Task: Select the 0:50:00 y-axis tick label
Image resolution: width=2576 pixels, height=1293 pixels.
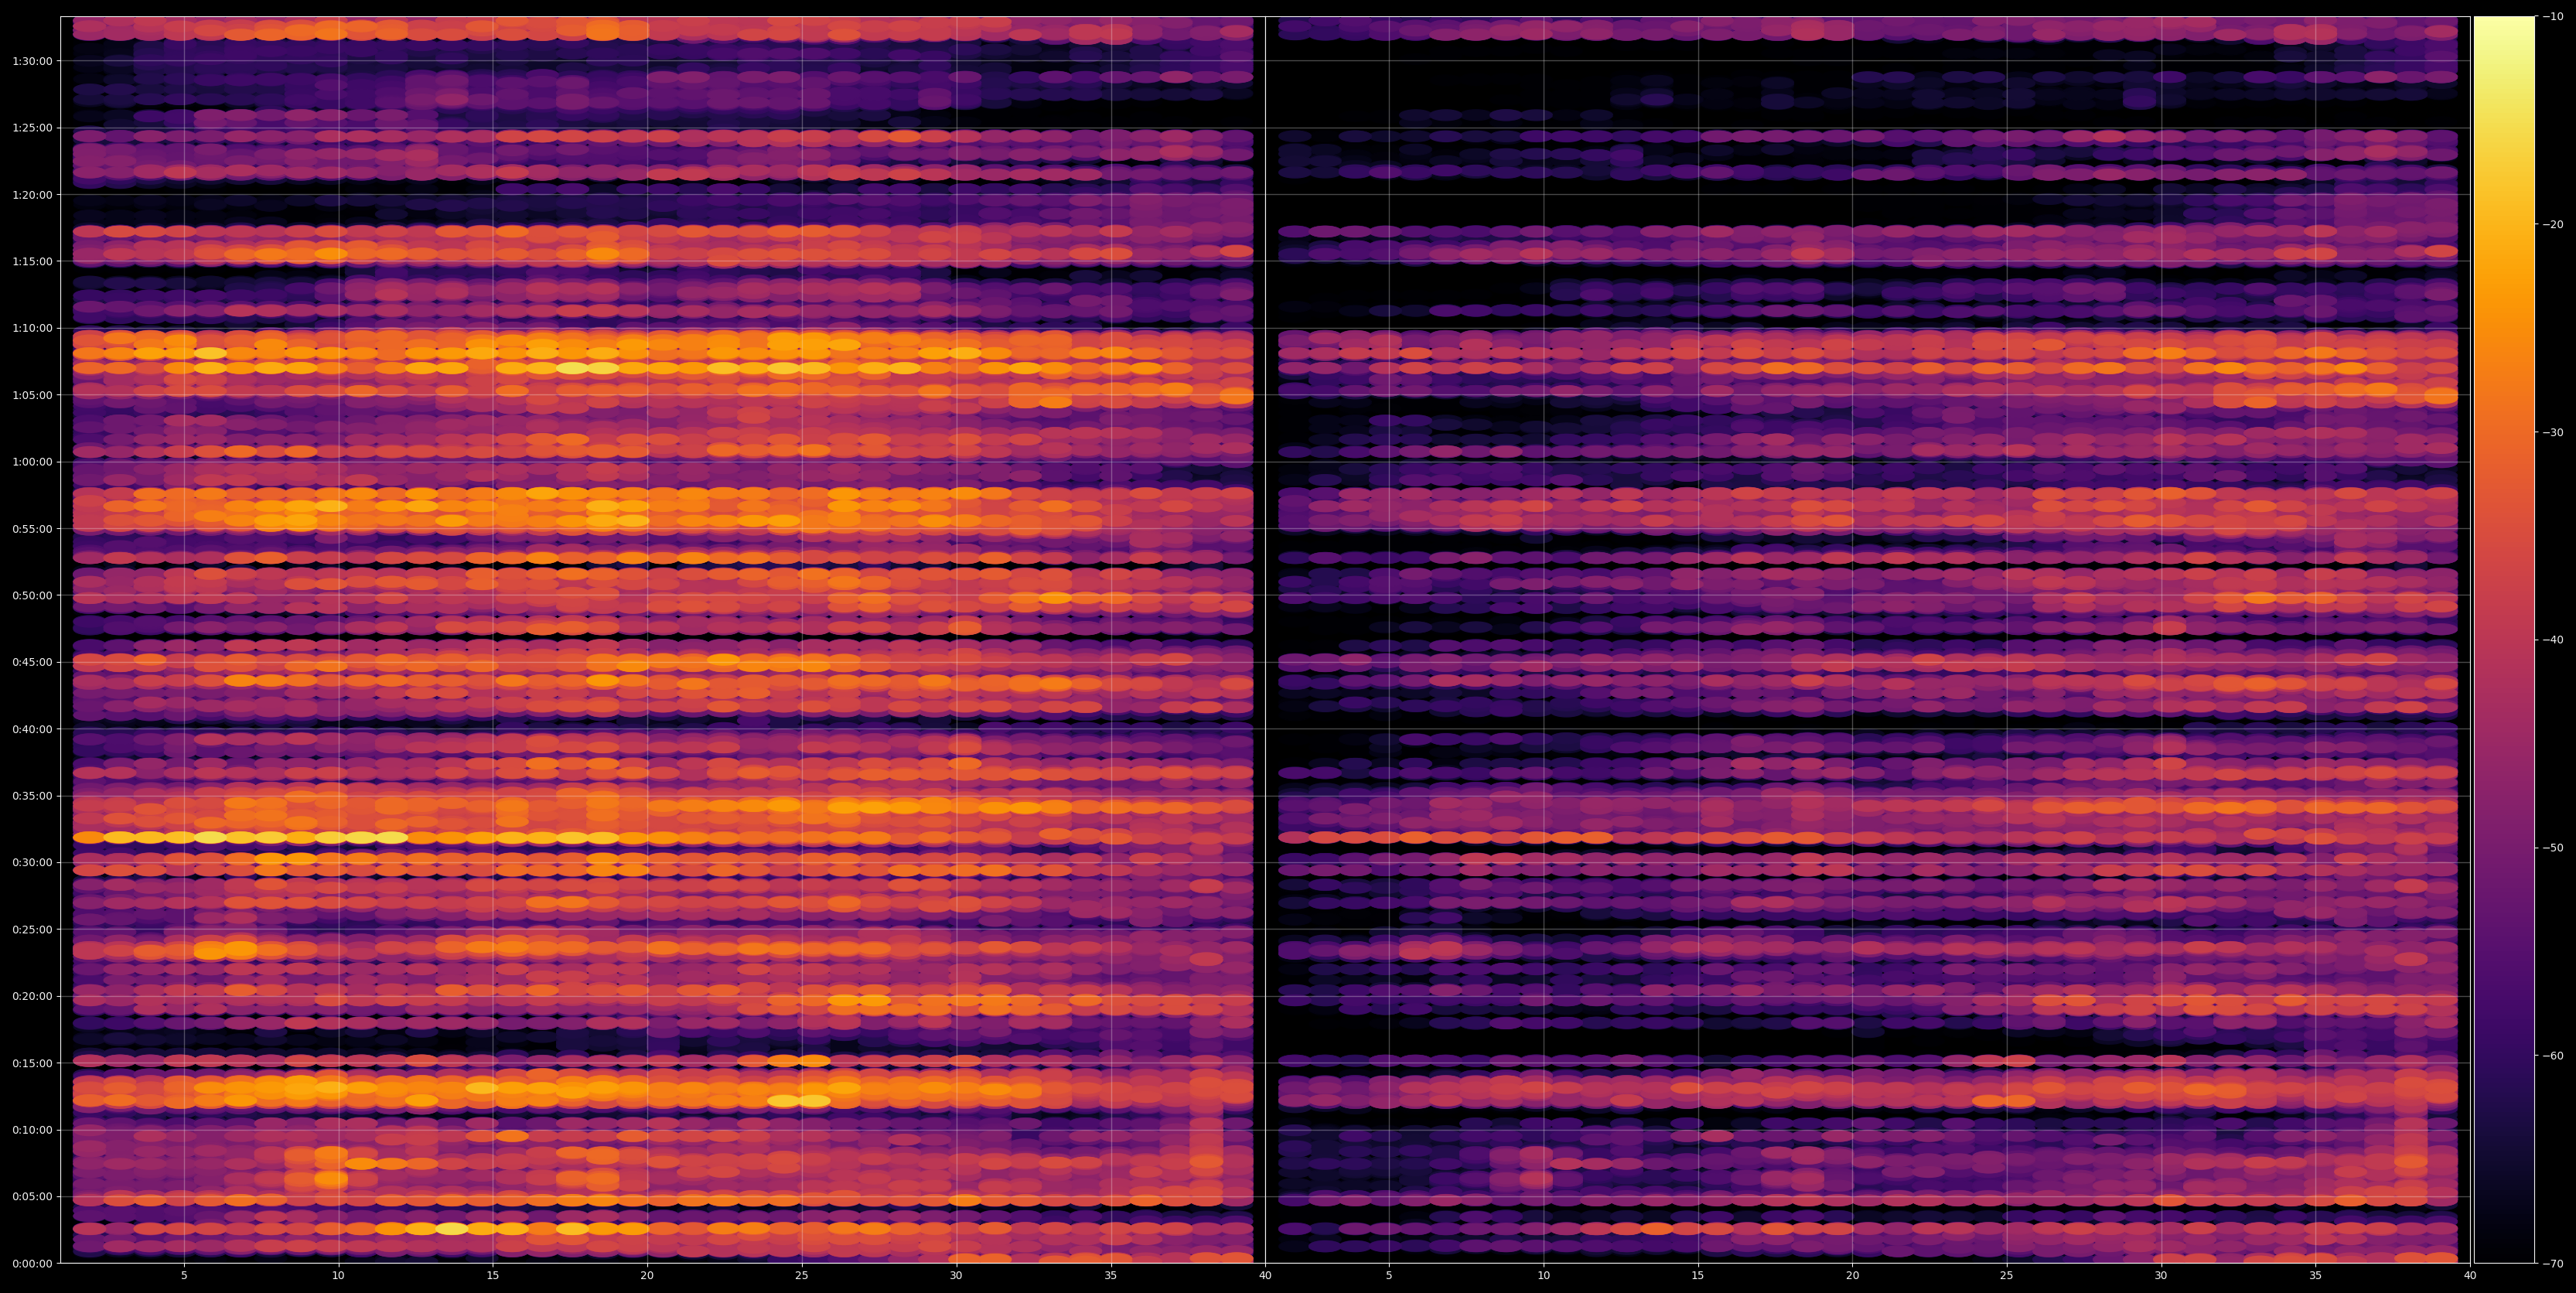Action: (32, 595)
